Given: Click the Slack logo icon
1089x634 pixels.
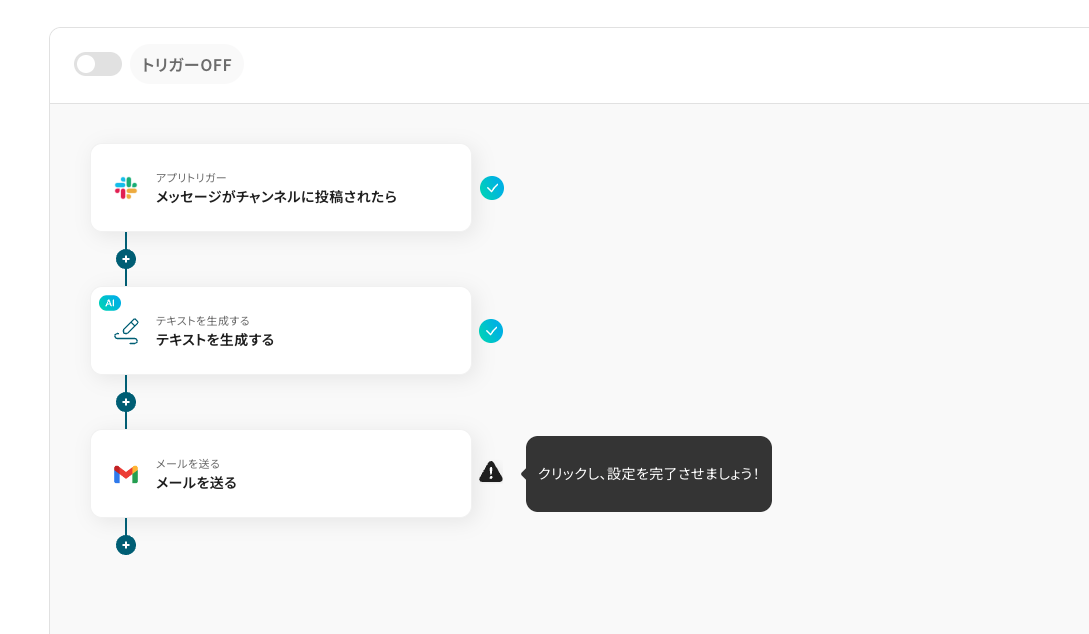Looking at the screenshot, I should [x=126, y=188].
